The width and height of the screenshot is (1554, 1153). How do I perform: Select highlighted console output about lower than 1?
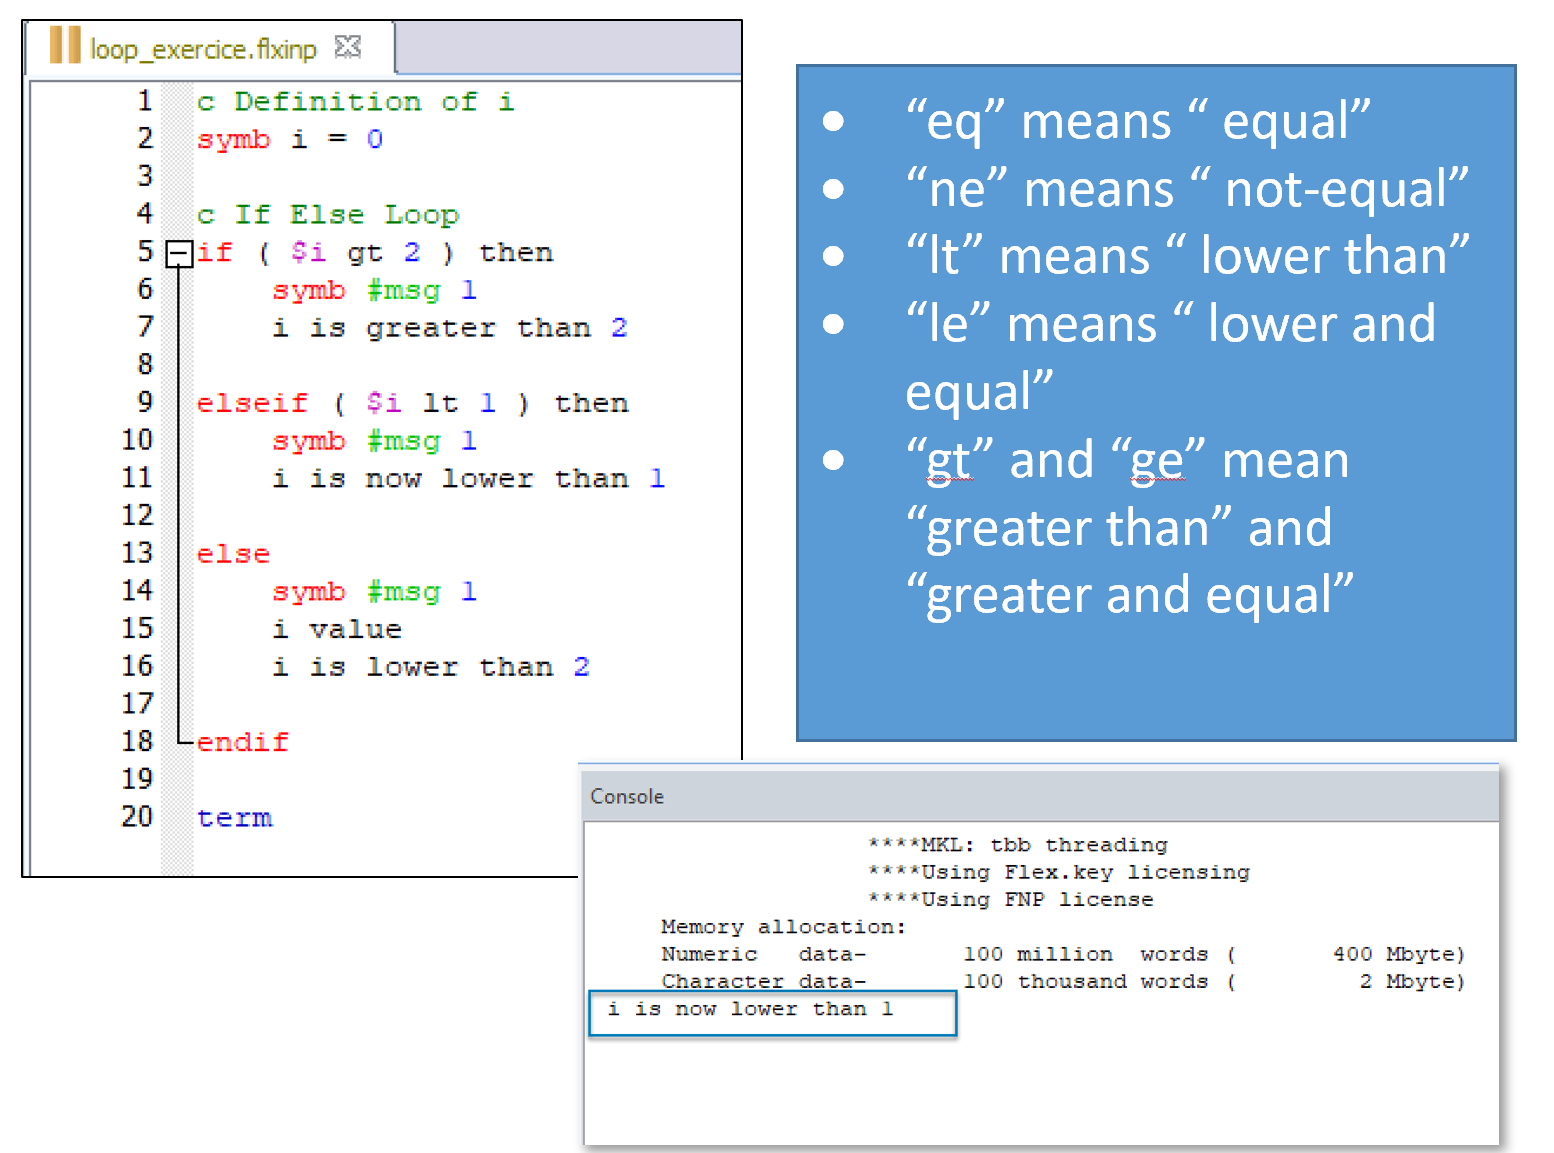click(x=750, y=1010)
